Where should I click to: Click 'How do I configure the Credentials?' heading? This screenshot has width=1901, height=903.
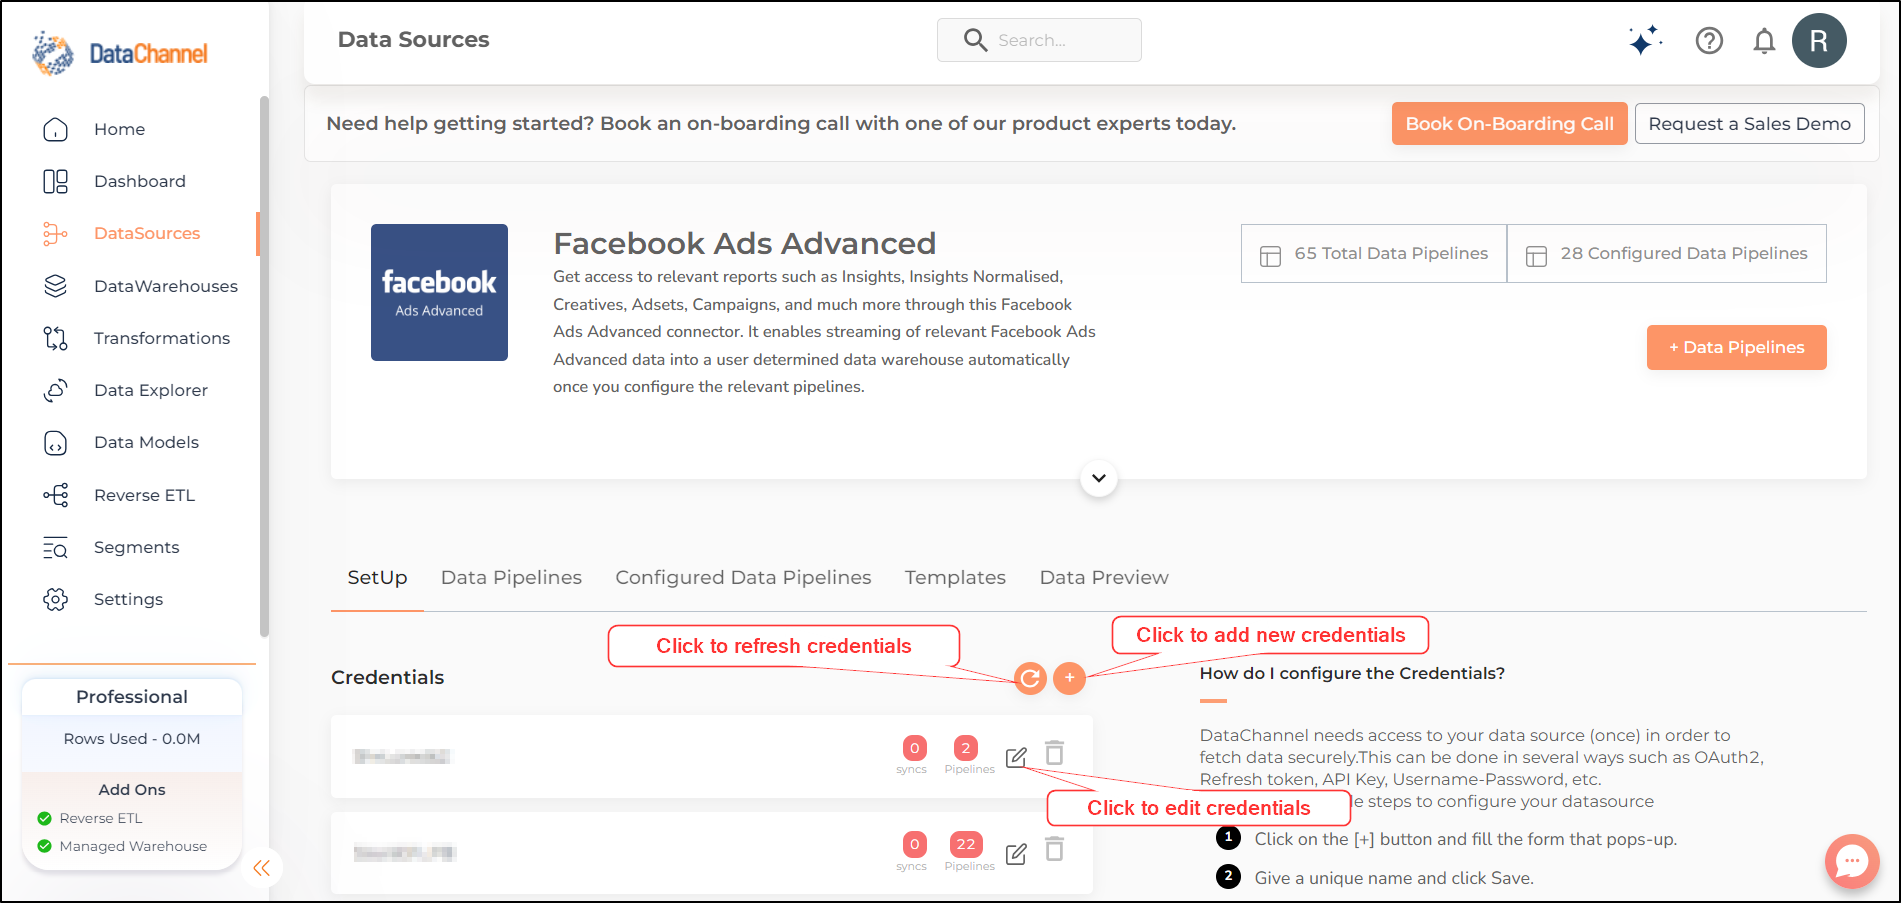1352,673
